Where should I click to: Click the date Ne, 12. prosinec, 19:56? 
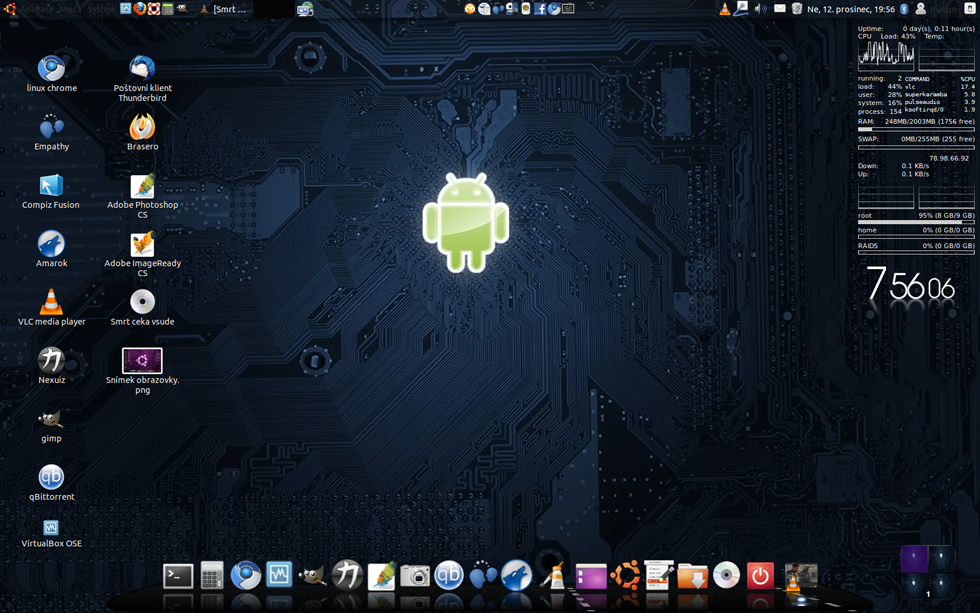point(851,9)
